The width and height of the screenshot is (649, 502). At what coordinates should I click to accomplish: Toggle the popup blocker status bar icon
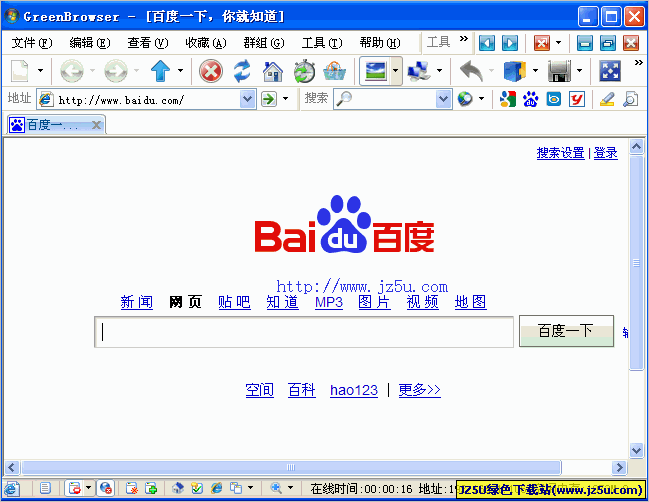(x=75, y=489)
